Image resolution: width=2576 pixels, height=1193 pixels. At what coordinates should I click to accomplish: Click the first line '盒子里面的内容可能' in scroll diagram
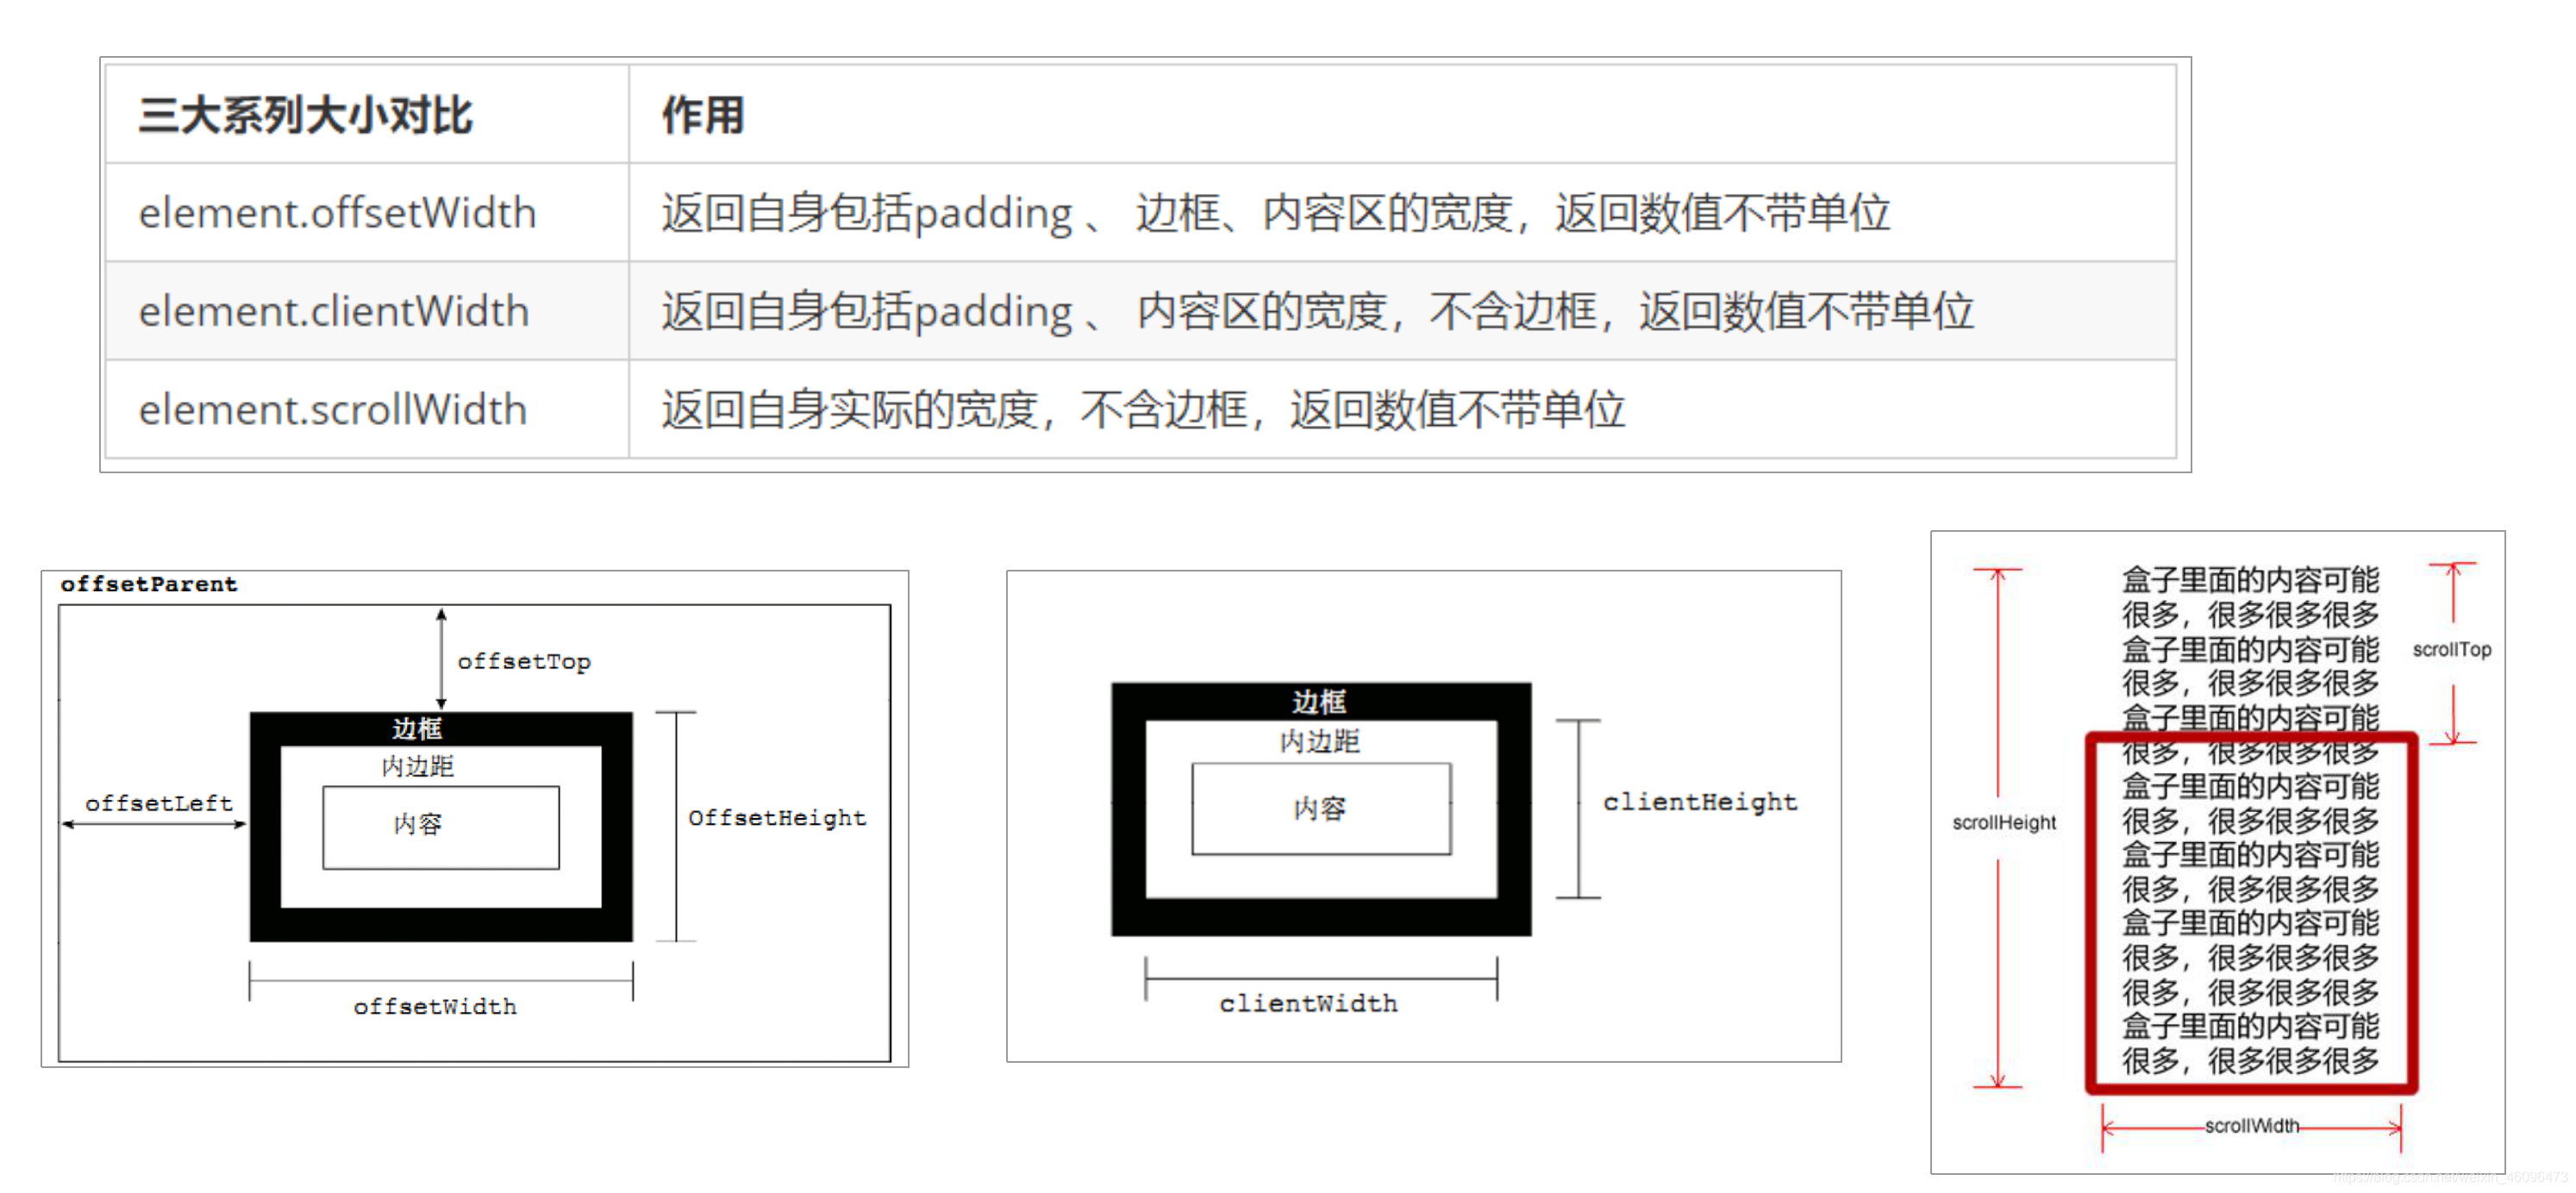[x=2251, y=580]
